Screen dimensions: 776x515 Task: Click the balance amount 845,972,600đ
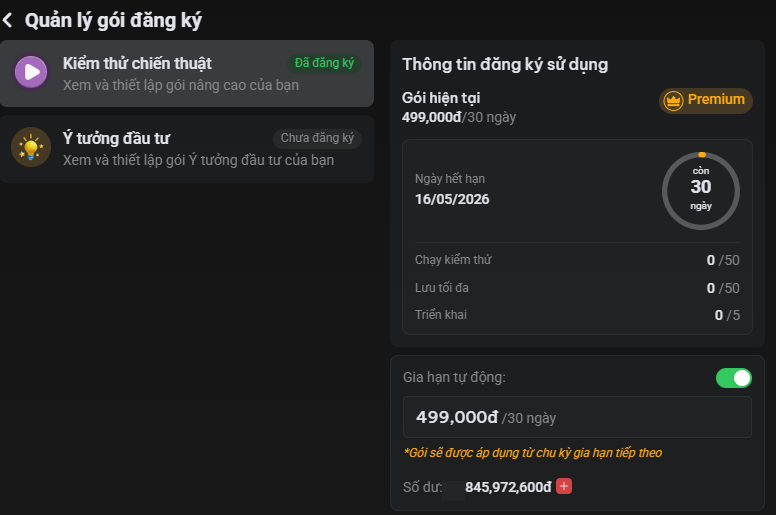tap(508, 488)
